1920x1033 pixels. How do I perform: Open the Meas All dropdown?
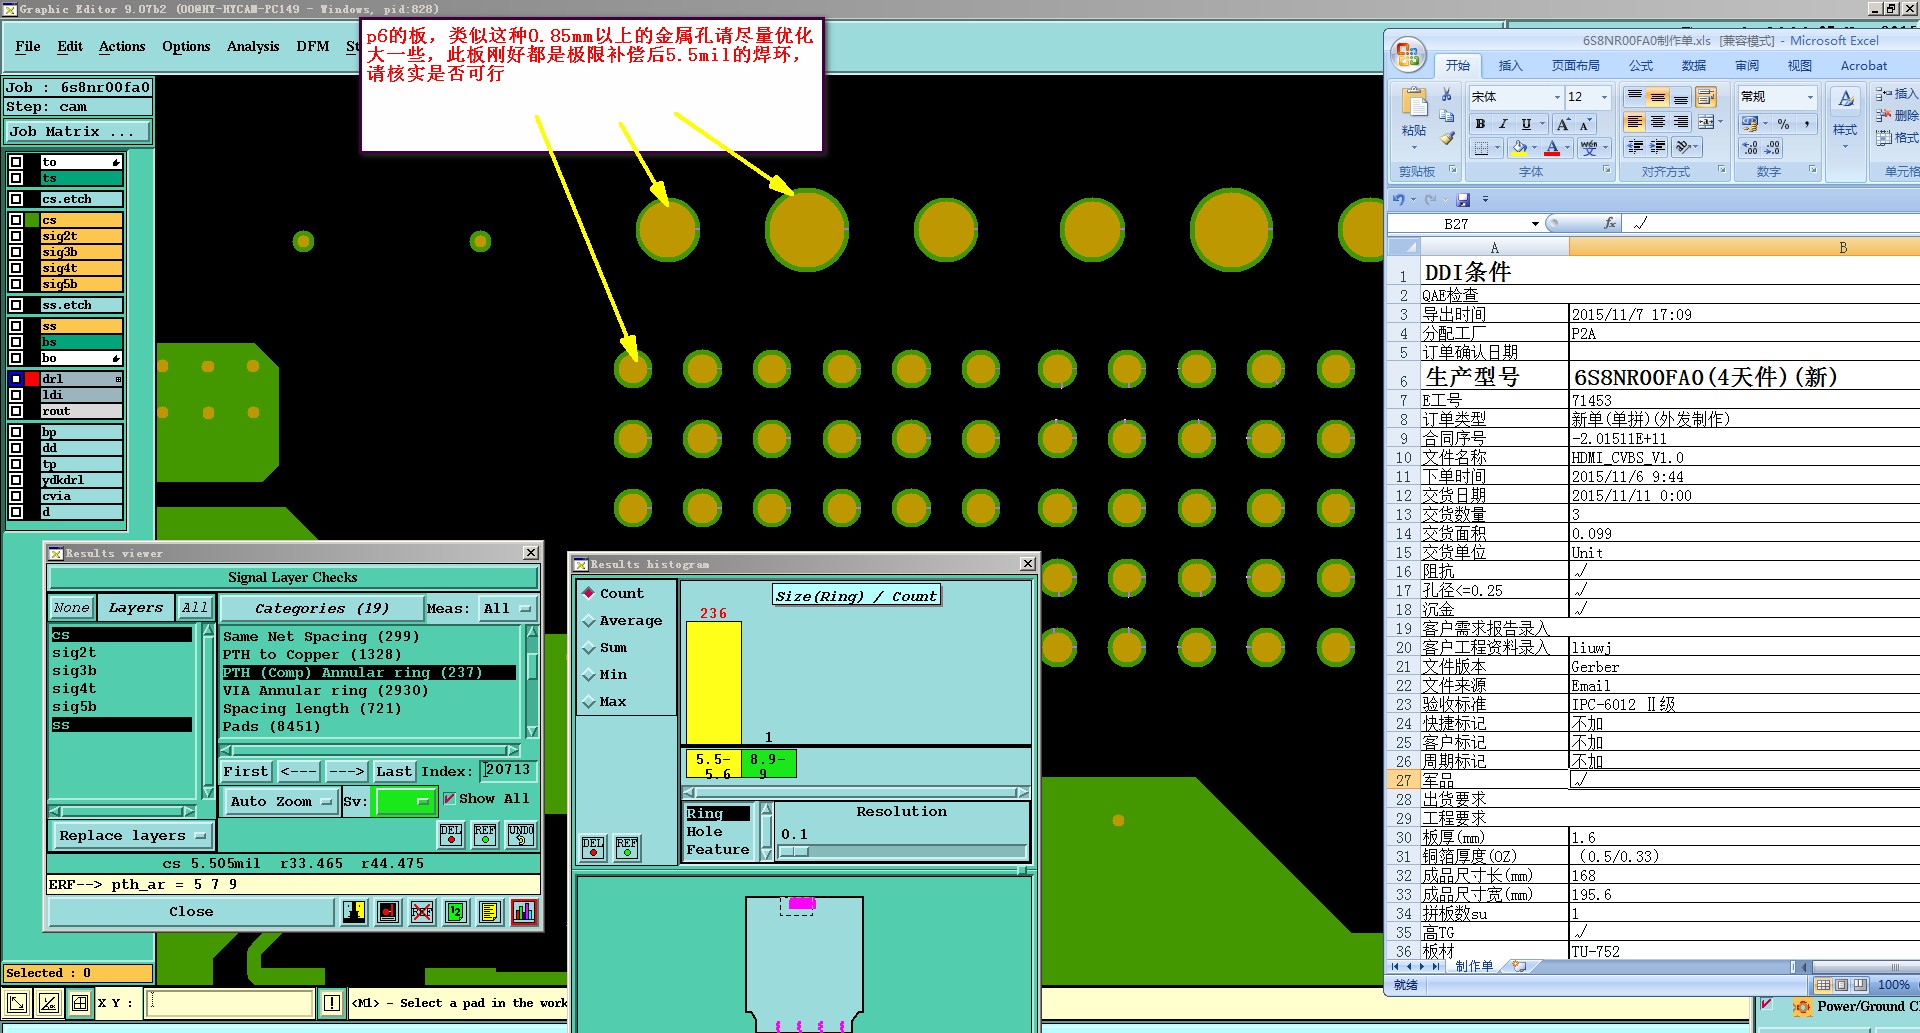(x=507, y=608)
